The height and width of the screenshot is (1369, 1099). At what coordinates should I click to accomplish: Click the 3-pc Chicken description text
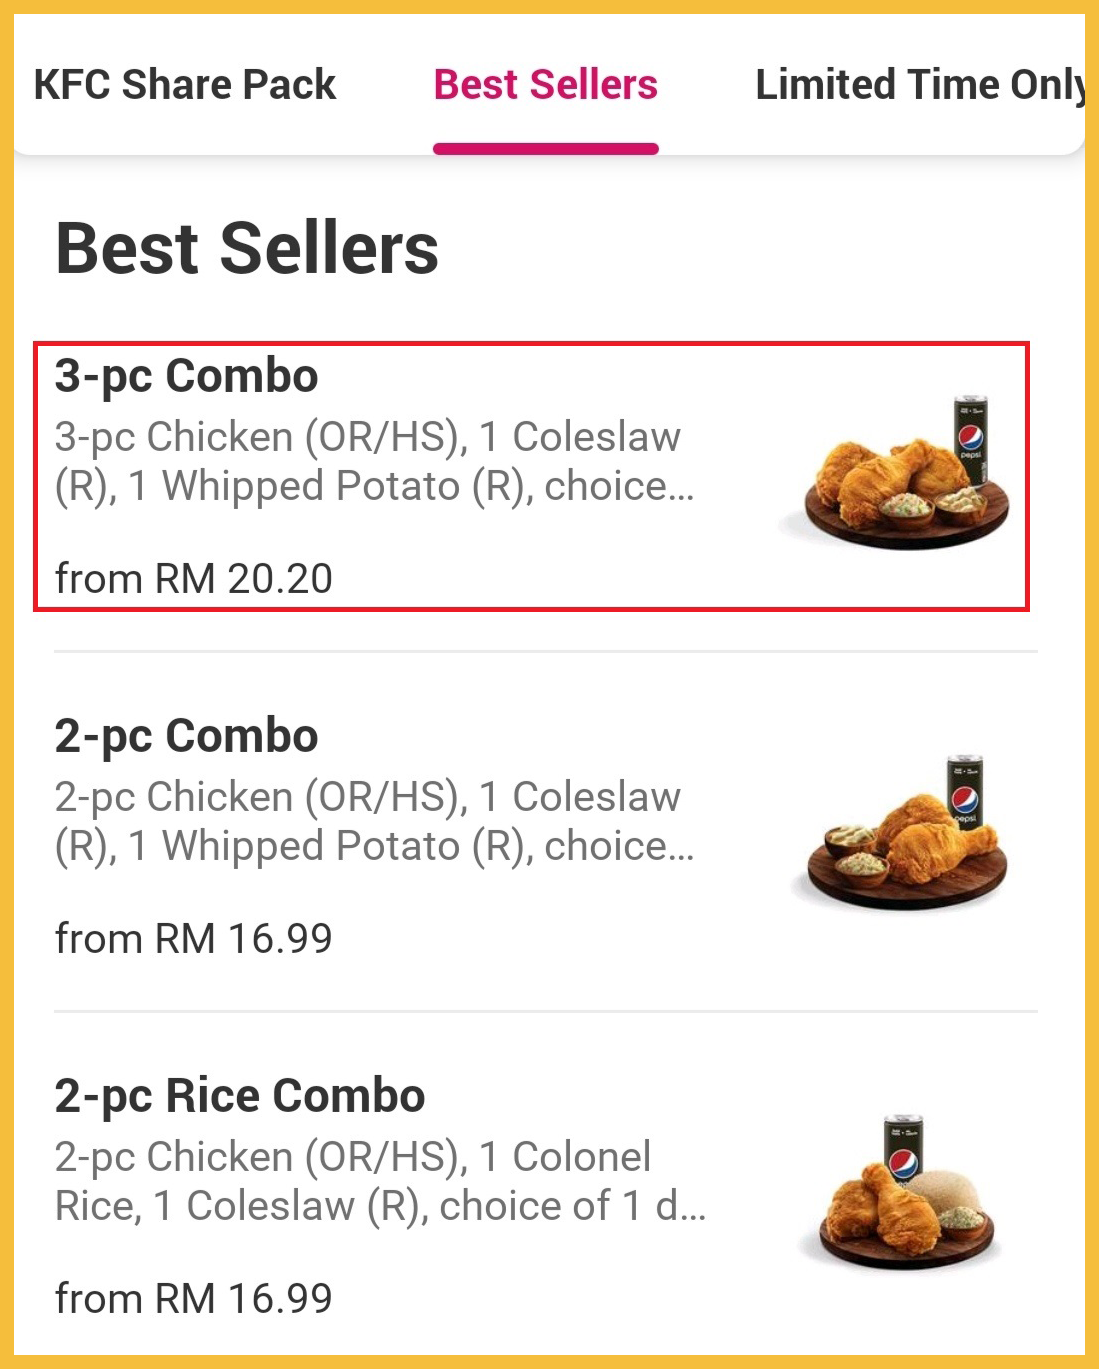coord(370,461)
